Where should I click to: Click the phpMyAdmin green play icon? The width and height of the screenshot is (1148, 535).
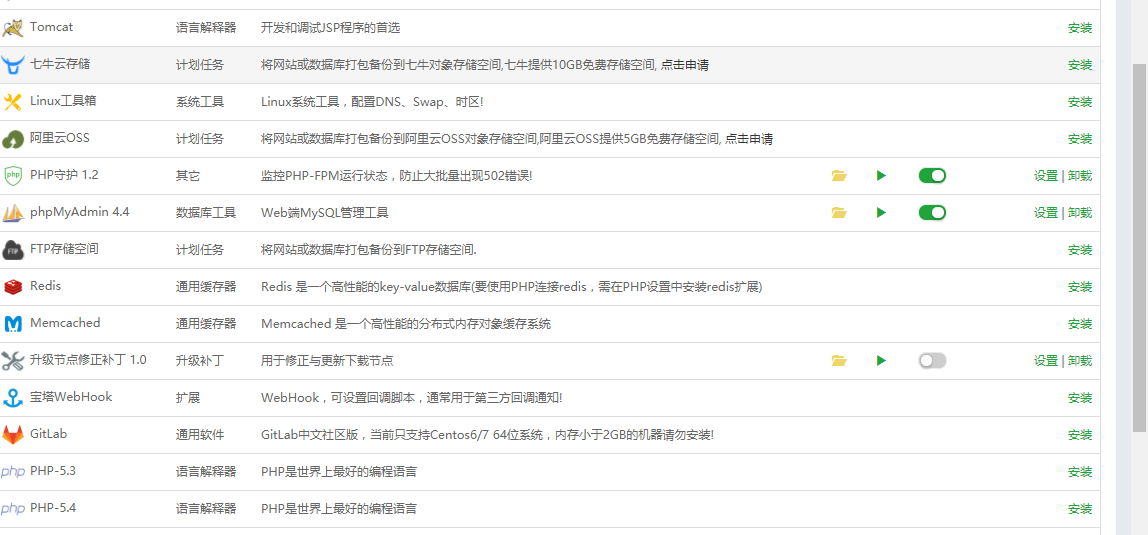[882, 213]
